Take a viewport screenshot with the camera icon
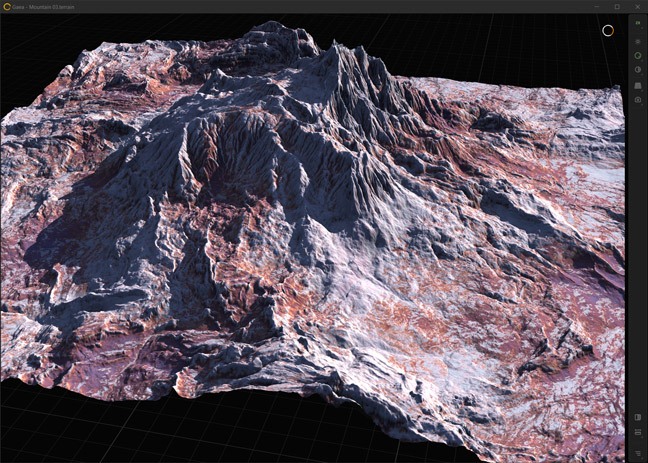The height and width of the screenshot is (463, 648). point(638,100)
